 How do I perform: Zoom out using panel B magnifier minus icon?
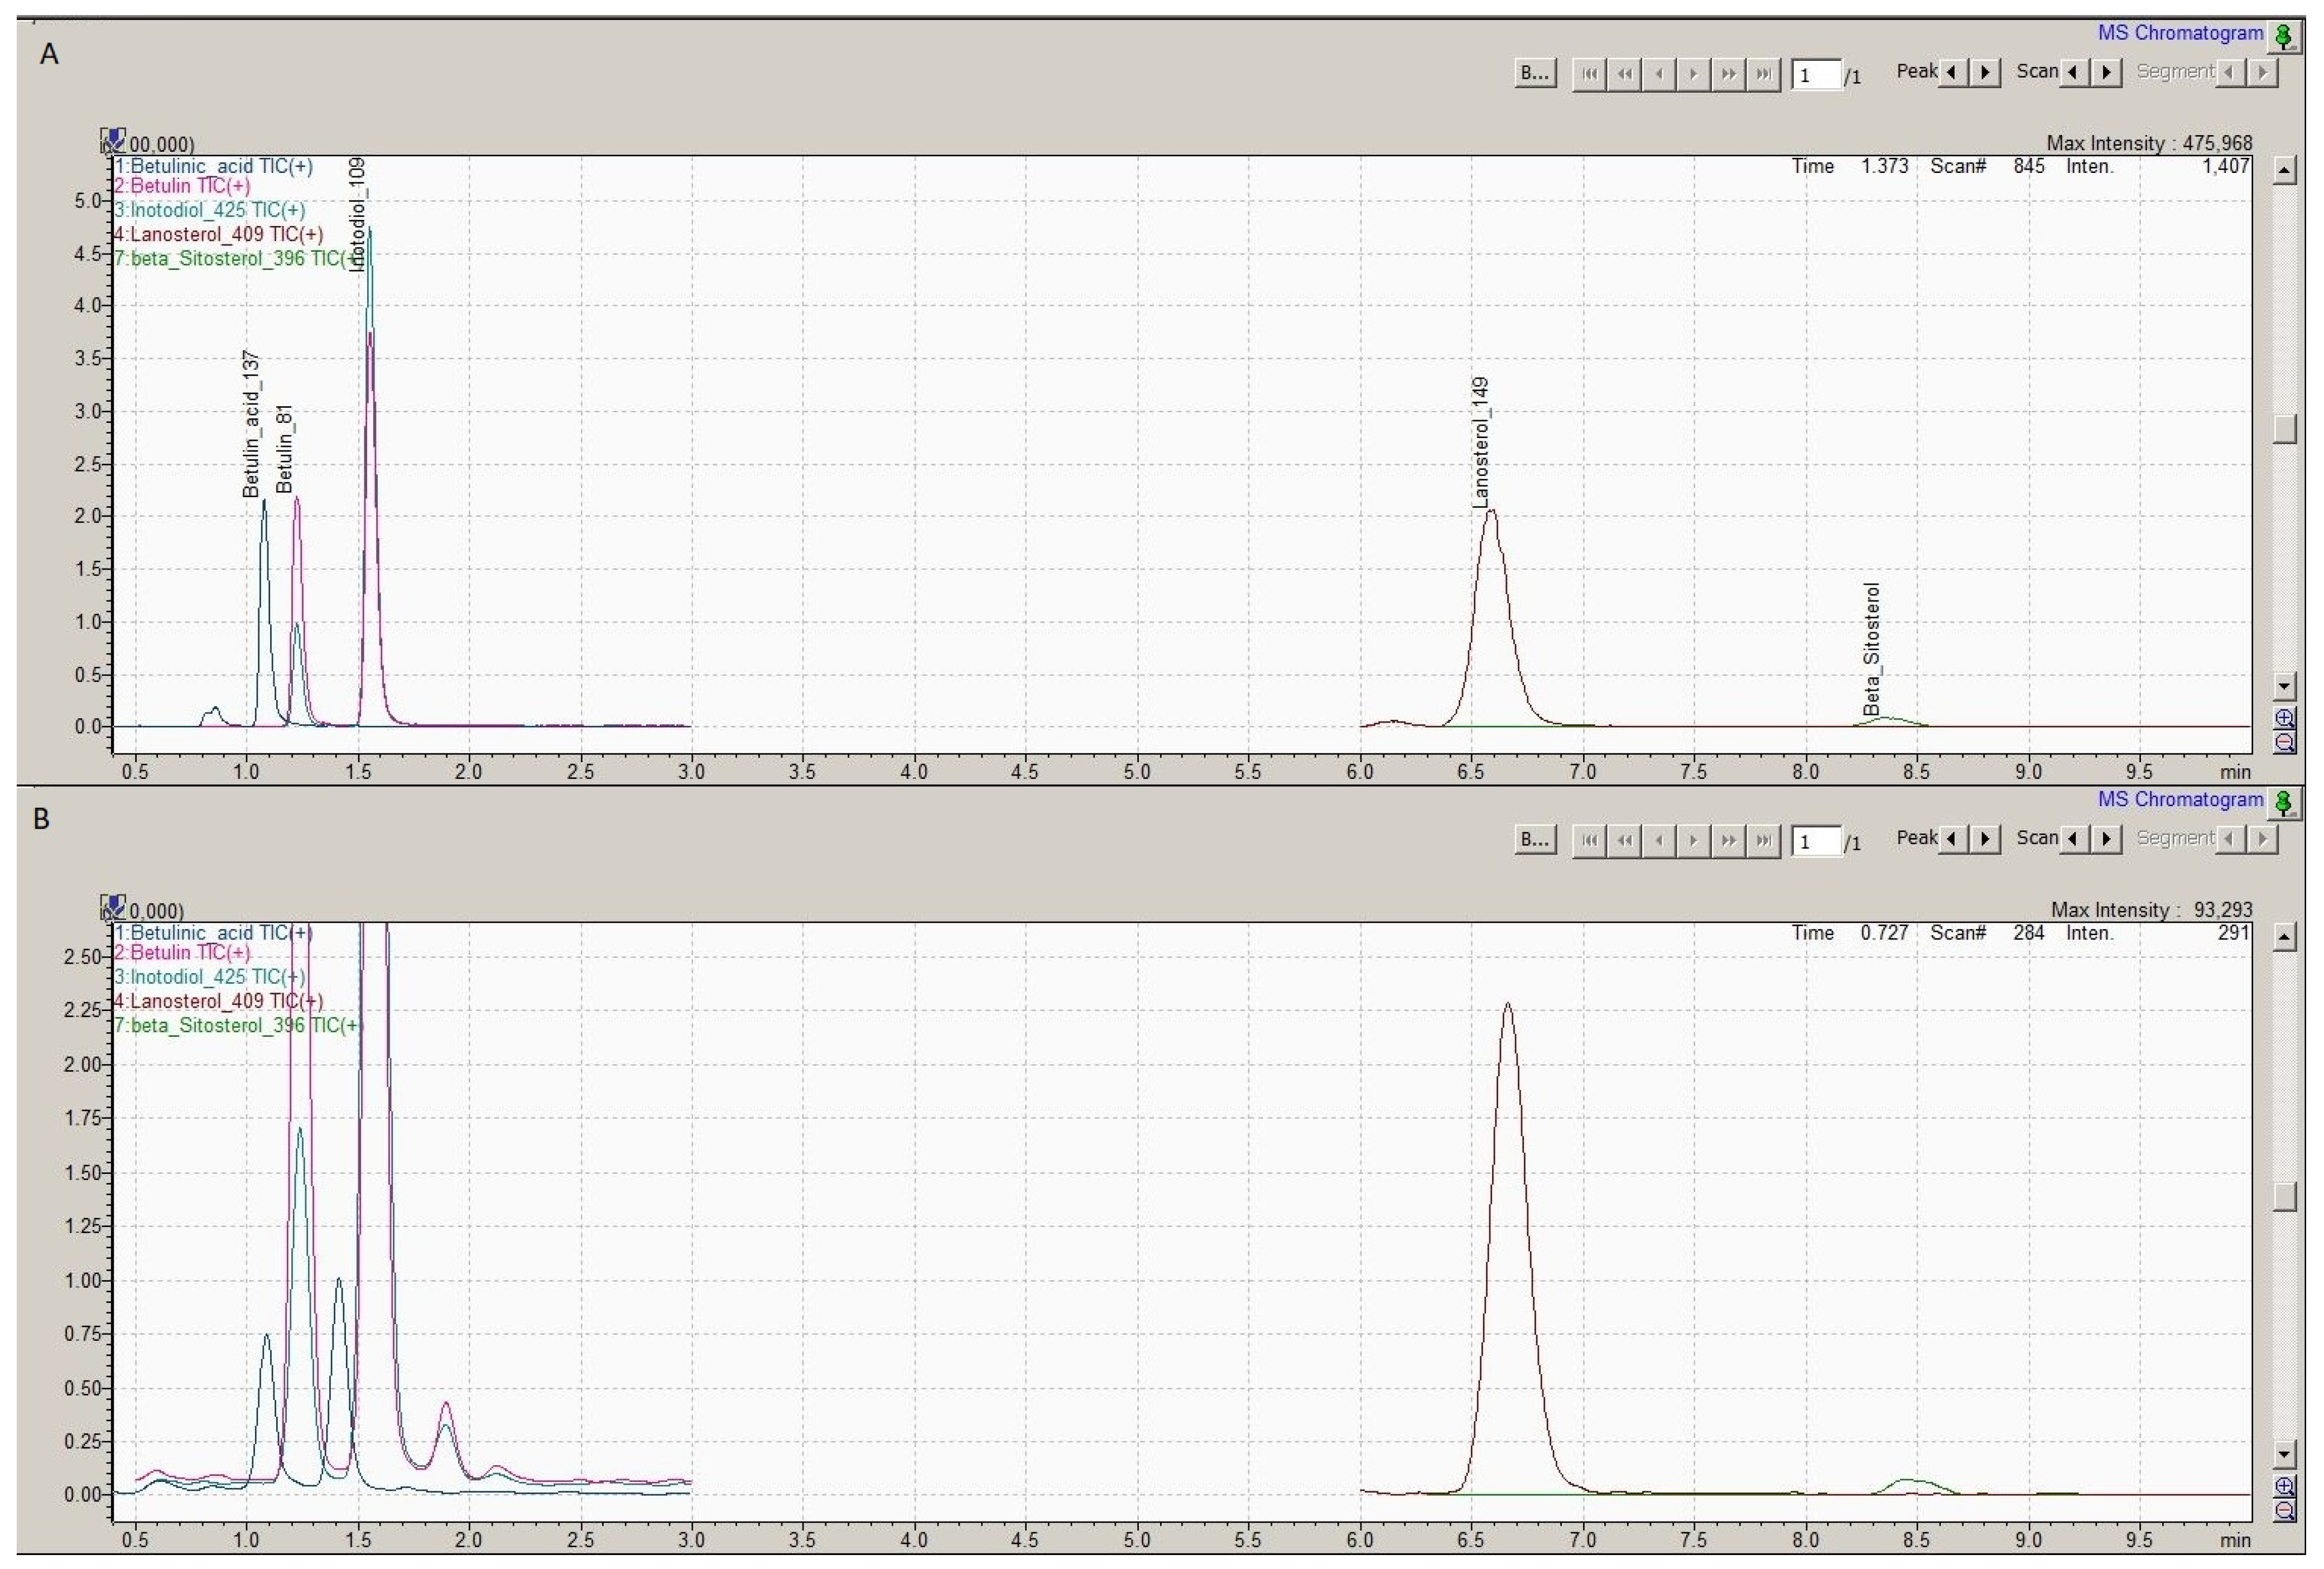2284,1509
